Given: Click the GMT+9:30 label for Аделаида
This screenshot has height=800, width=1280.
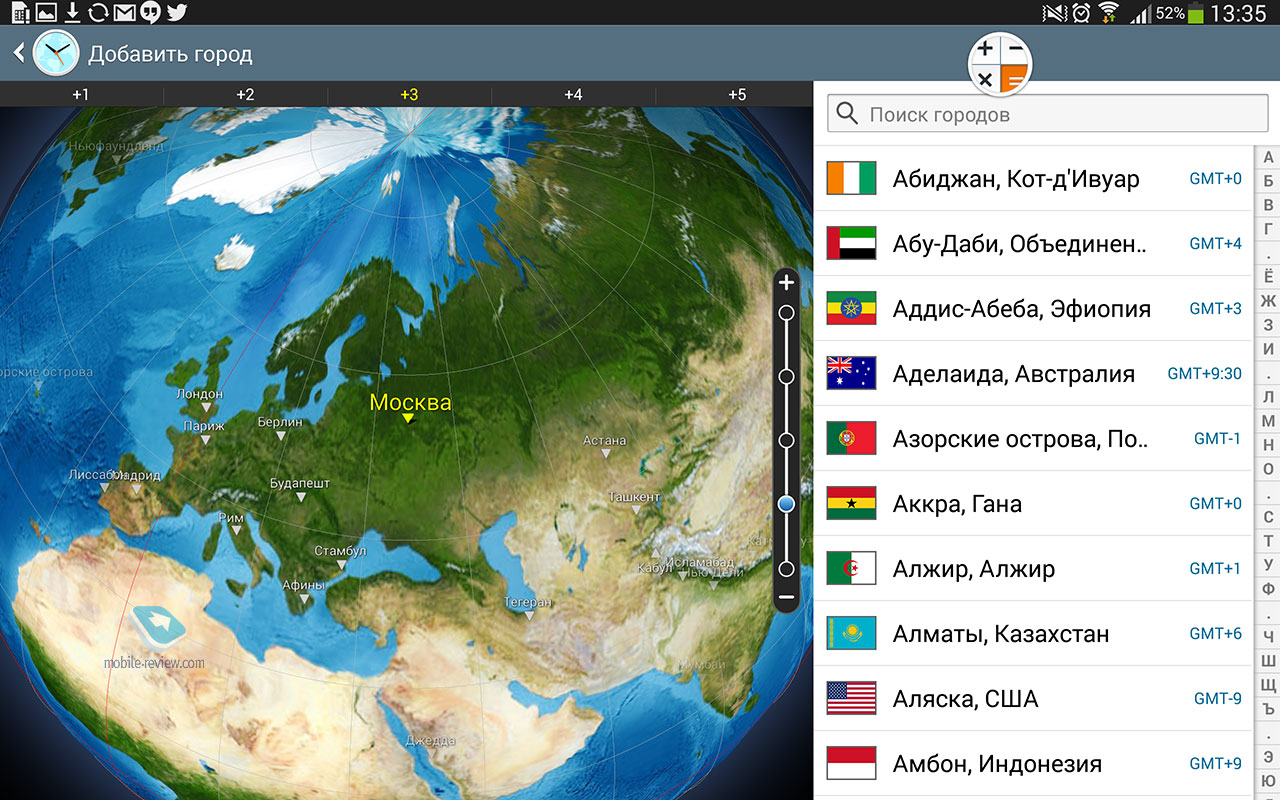Looking at the screenshot, I should (x=1205, y=373).
